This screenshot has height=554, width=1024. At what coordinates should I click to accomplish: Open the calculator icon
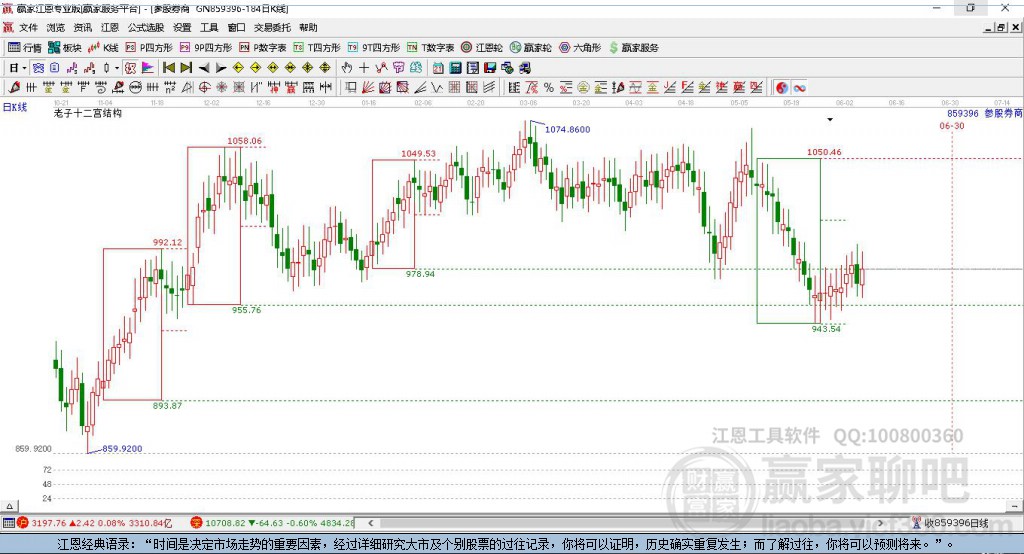coord(456,68)
